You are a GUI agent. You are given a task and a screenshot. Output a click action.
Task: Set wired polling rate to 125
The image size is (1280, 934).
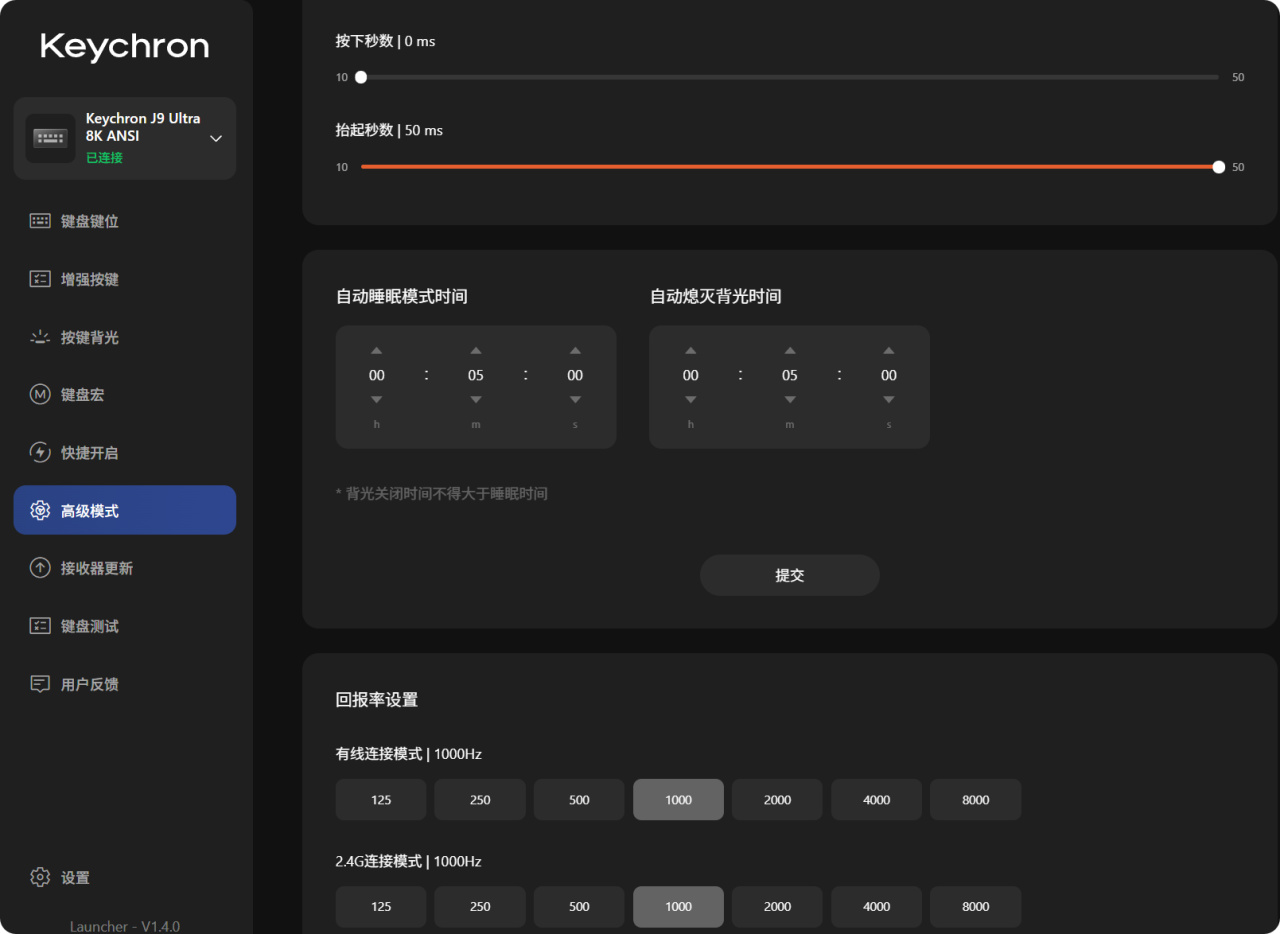coord(381,800)
